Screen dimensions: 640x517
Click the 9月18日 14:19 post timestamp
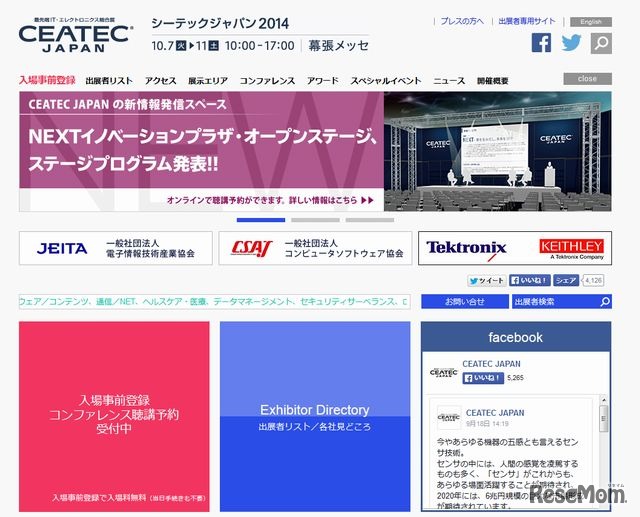[487, 424]
